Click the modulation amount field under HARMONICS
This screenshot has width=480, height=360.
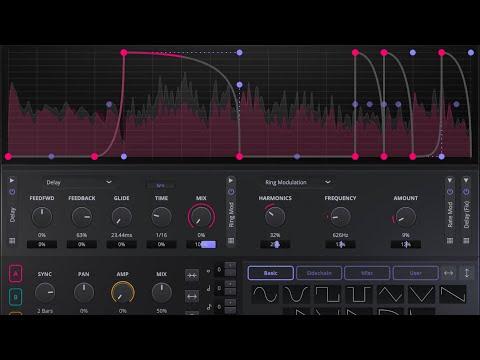(275, 244)
